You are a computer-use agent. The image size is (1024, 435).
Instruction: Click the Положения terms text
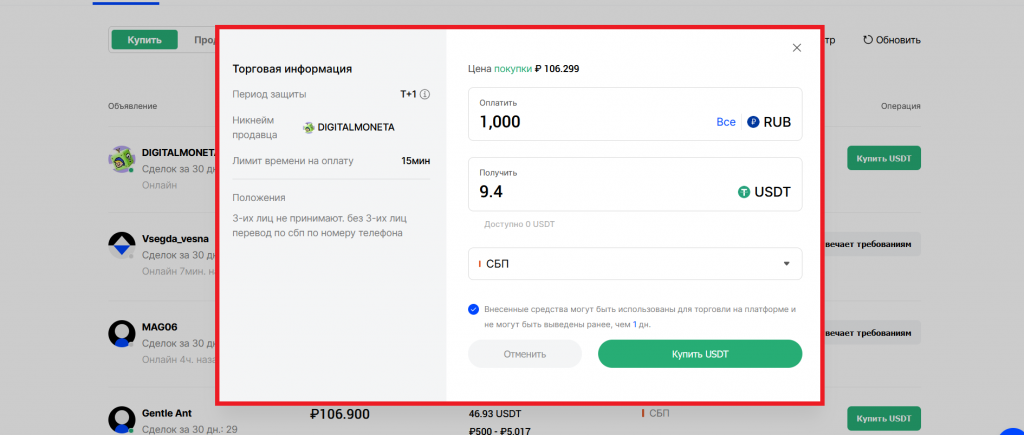[319, 225]
